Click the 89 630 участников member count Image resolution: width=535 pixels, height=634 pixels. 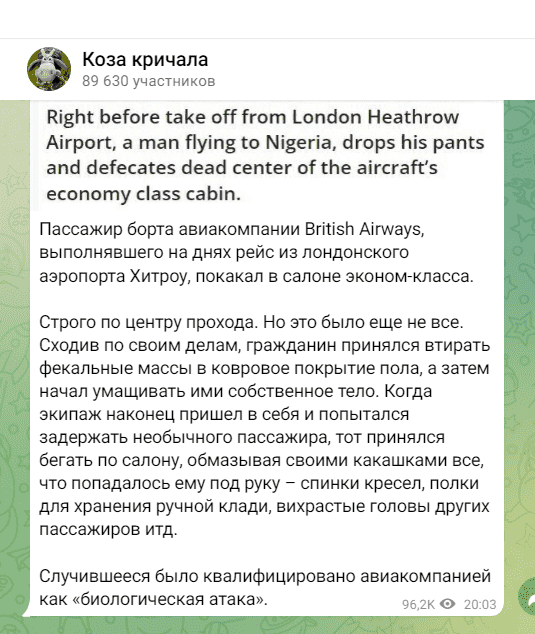tap(148, 81)
